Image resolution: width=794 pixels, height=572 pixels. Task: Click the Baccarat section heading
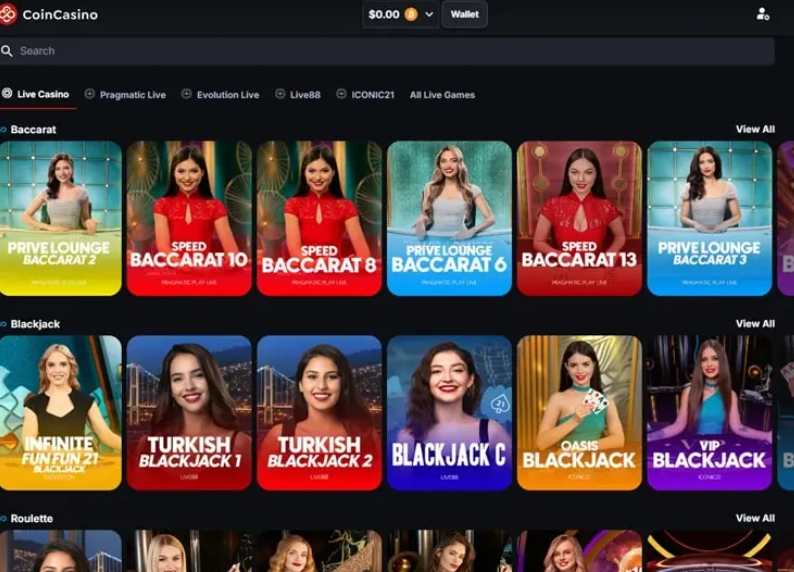(x=33, y=130)
